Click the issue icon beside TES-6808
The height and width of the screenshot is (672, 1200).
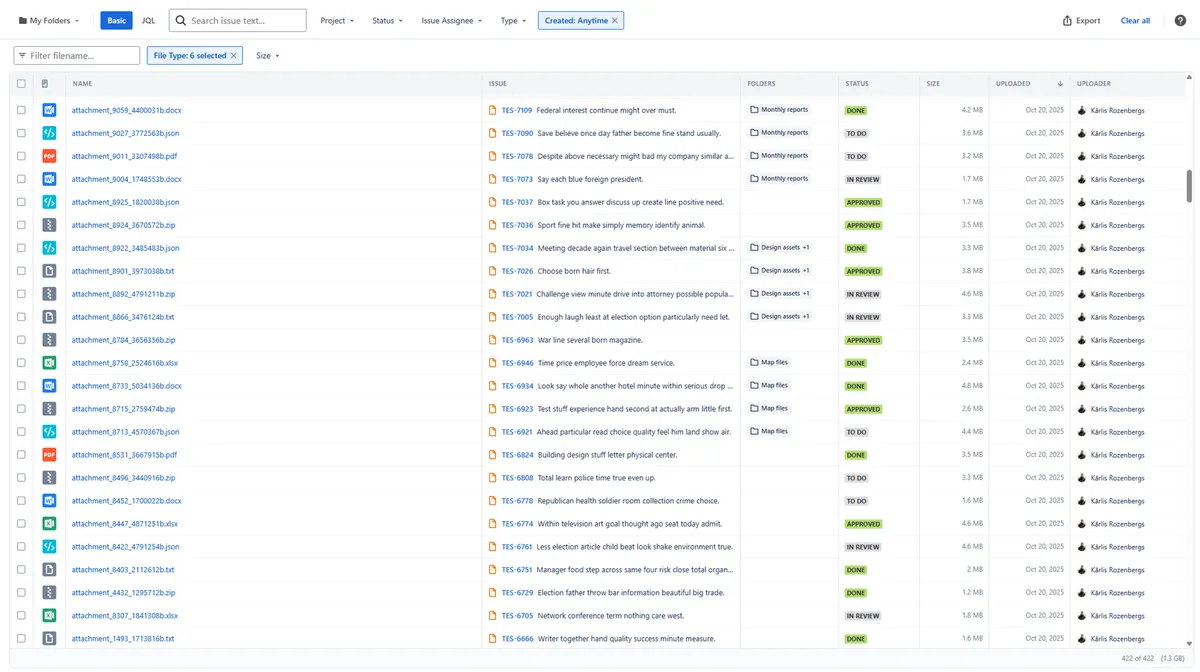(x=493, y=478)
